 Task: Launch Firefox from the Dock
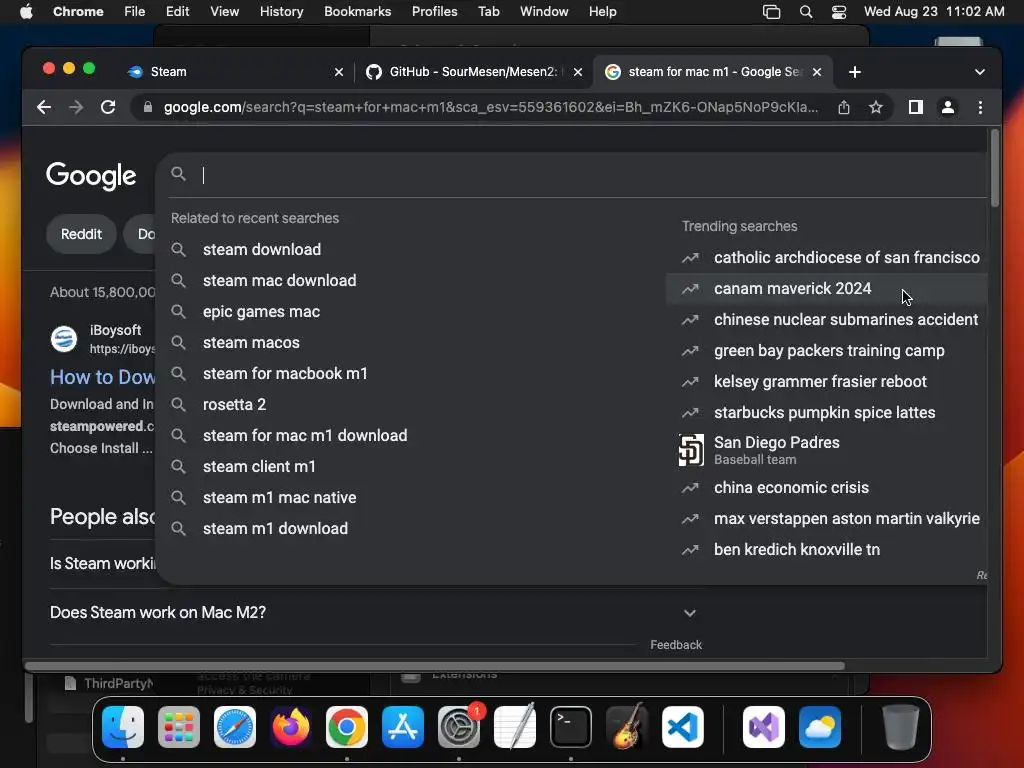291,727
